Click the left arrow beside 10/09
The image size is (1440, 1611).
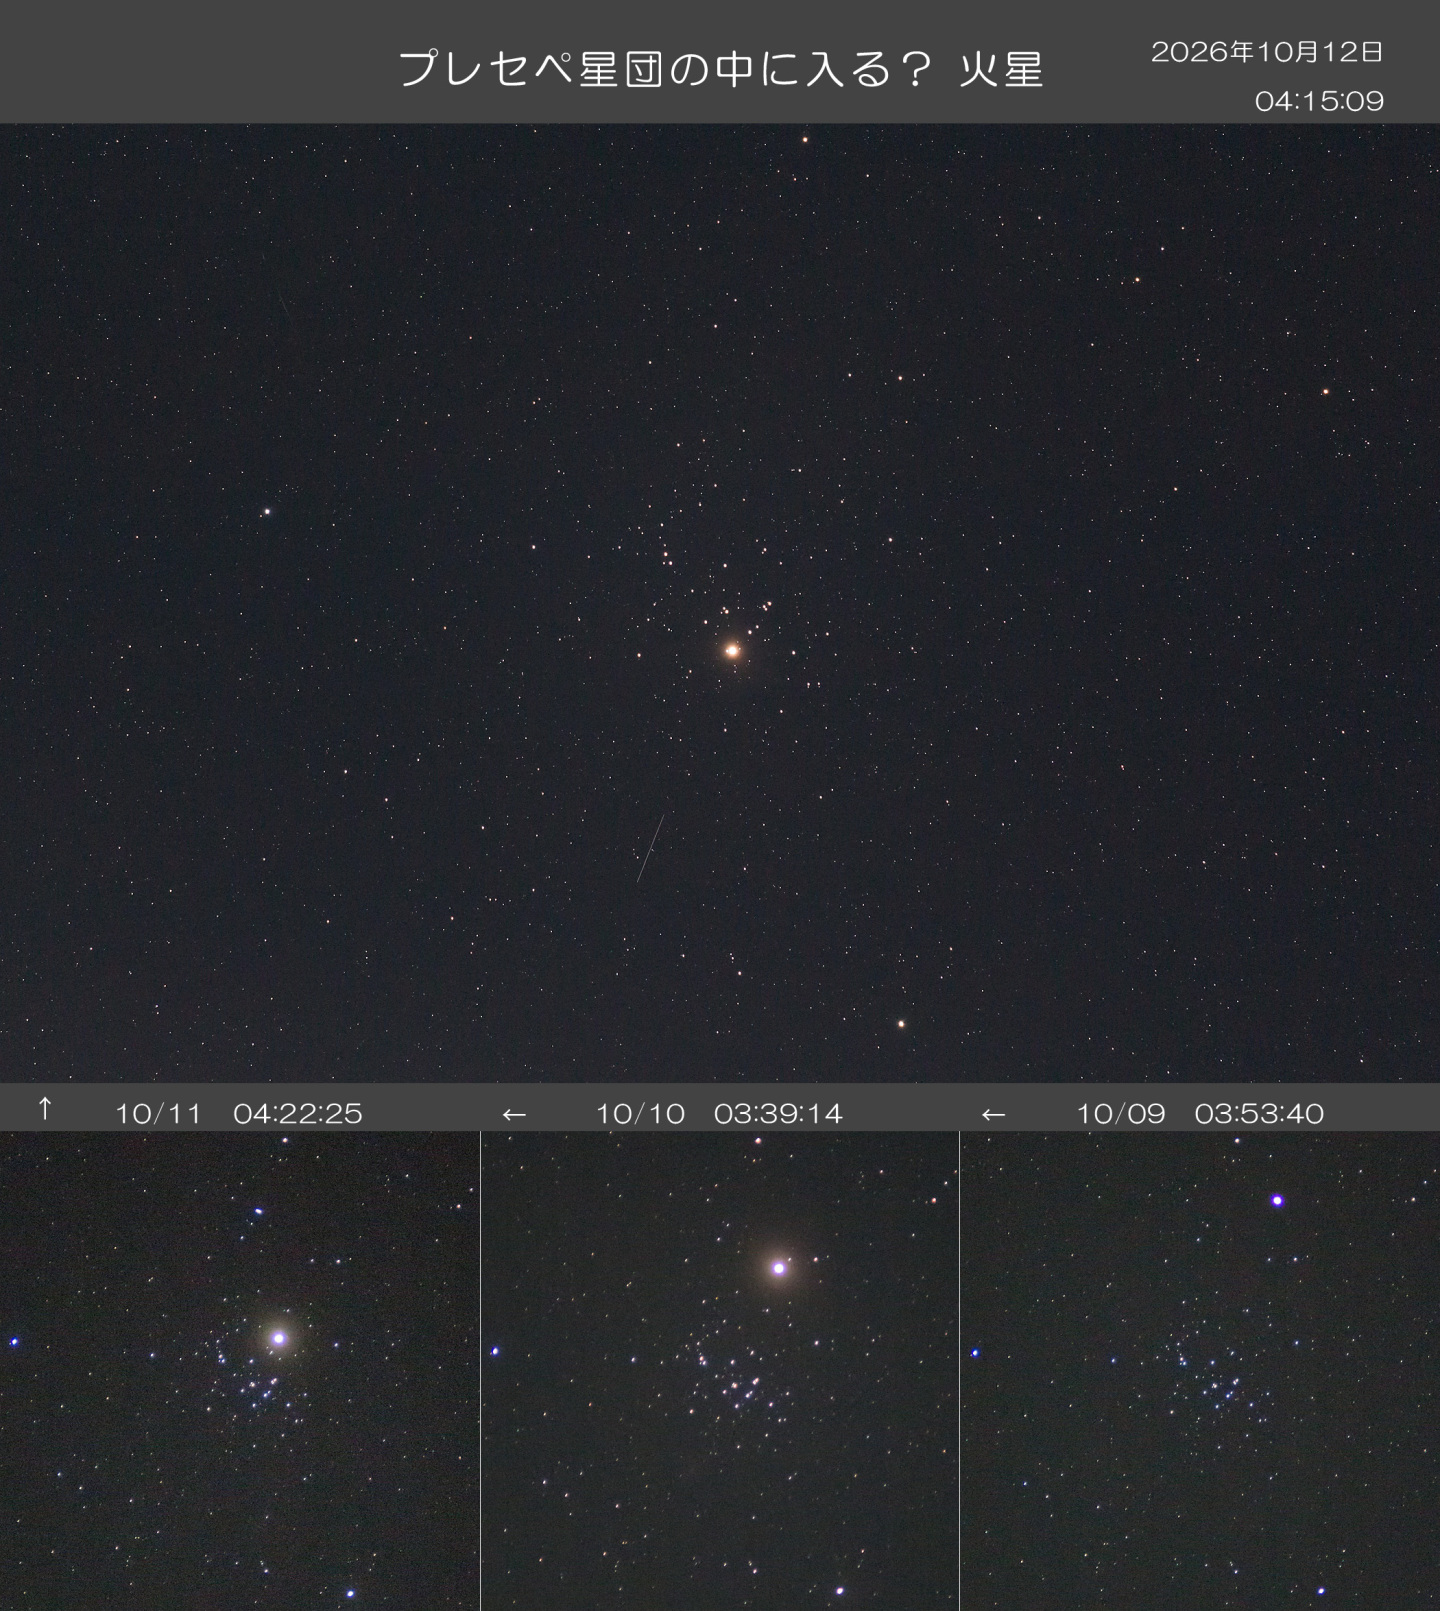point(993,1114)
